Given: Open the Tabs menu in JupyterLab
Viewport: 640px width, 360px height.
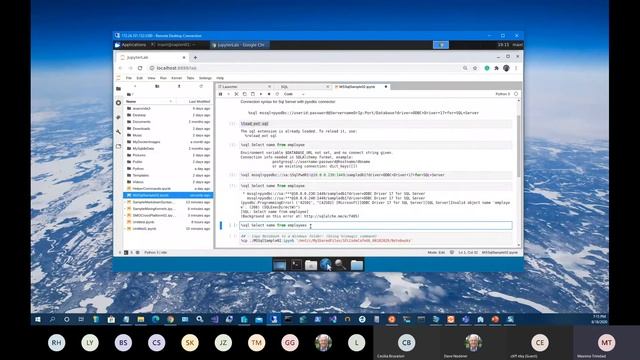Looking at the screenshot, I should click(190, 78).
